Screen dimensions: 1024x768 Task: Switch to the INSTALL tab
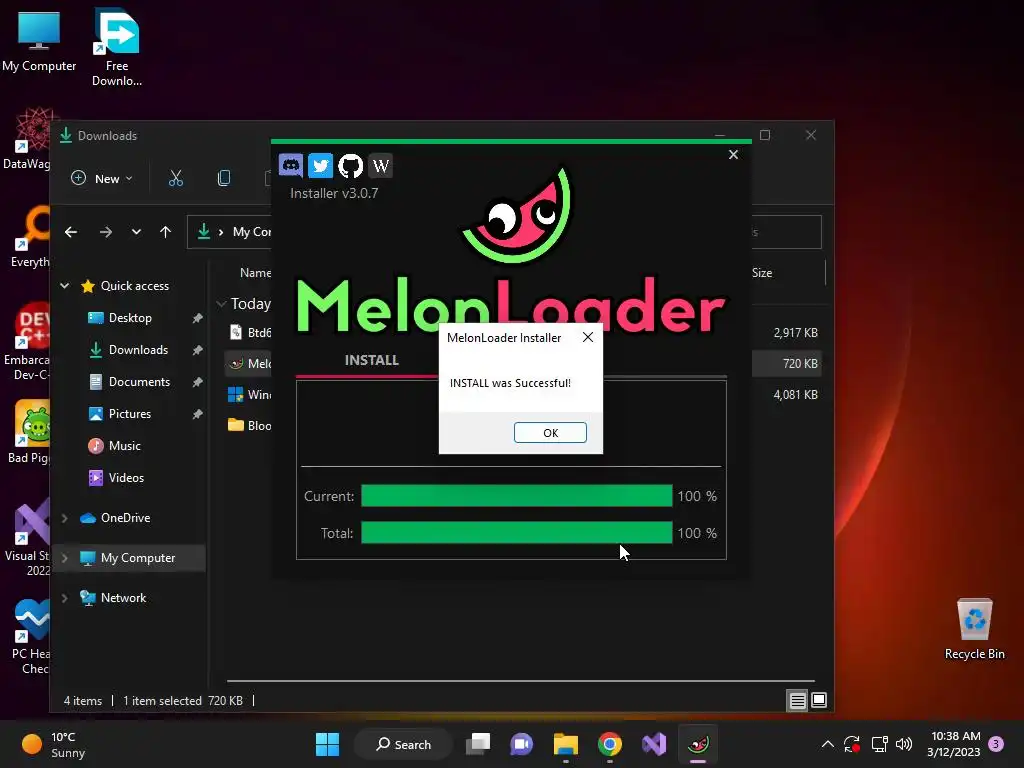(372, 360)
